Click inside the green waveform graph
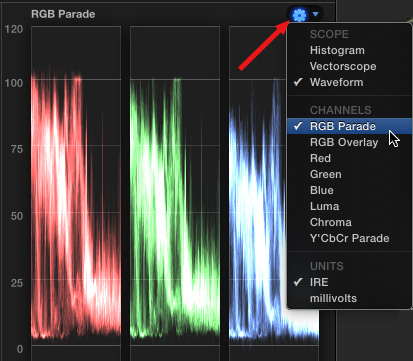Image resolution: width=413 pixels, height=361 pixels. [x=175, y=185]
